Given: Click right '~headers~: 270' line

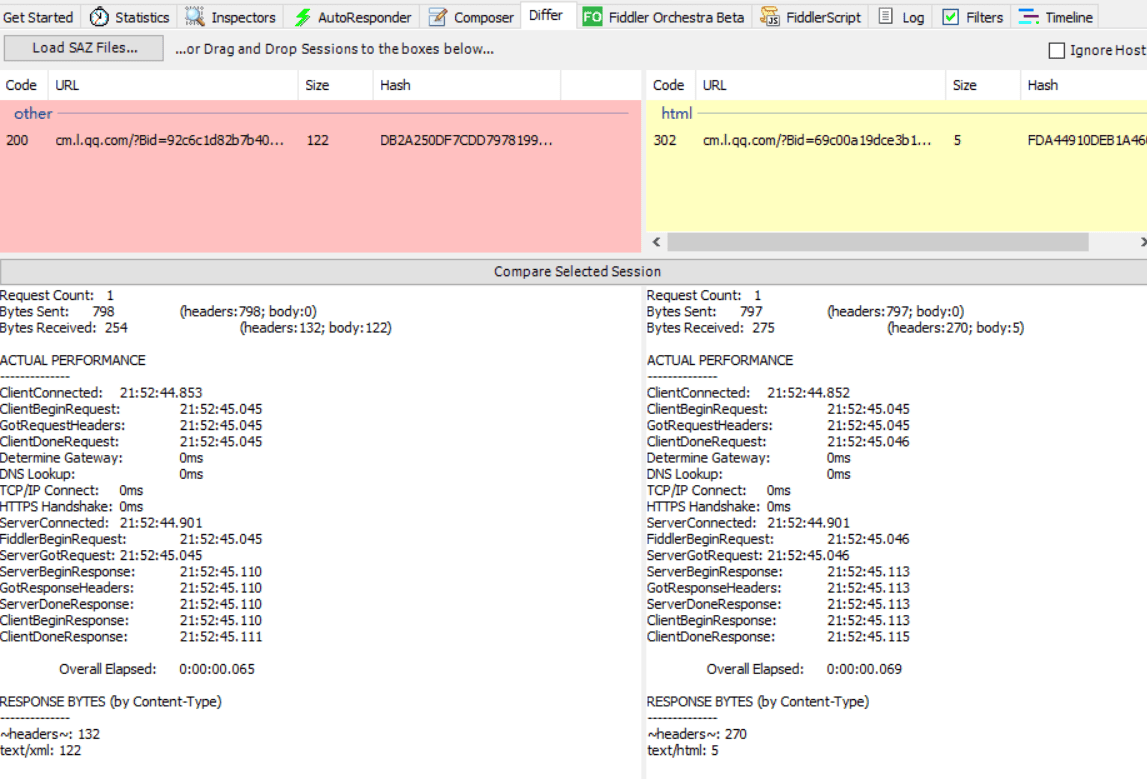Looking at the screenshot, I should click(x=696, y=734).
